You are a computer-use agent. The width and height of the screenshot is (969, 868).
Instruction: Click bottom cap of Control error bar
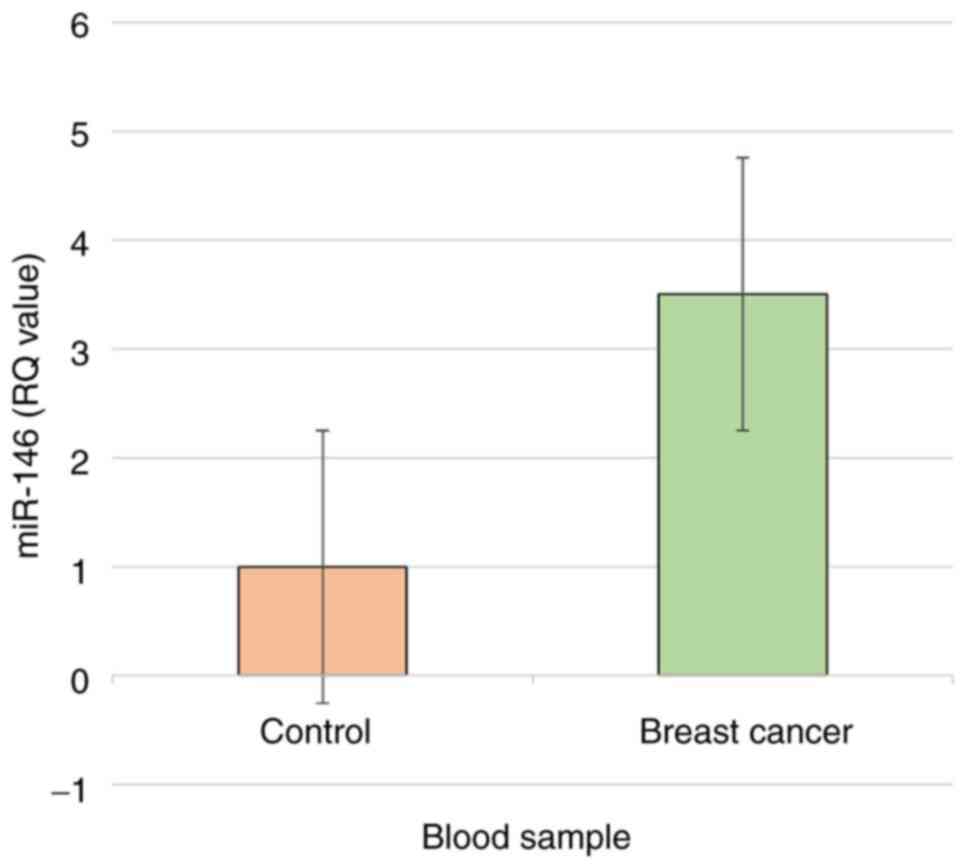pos(322,703)
